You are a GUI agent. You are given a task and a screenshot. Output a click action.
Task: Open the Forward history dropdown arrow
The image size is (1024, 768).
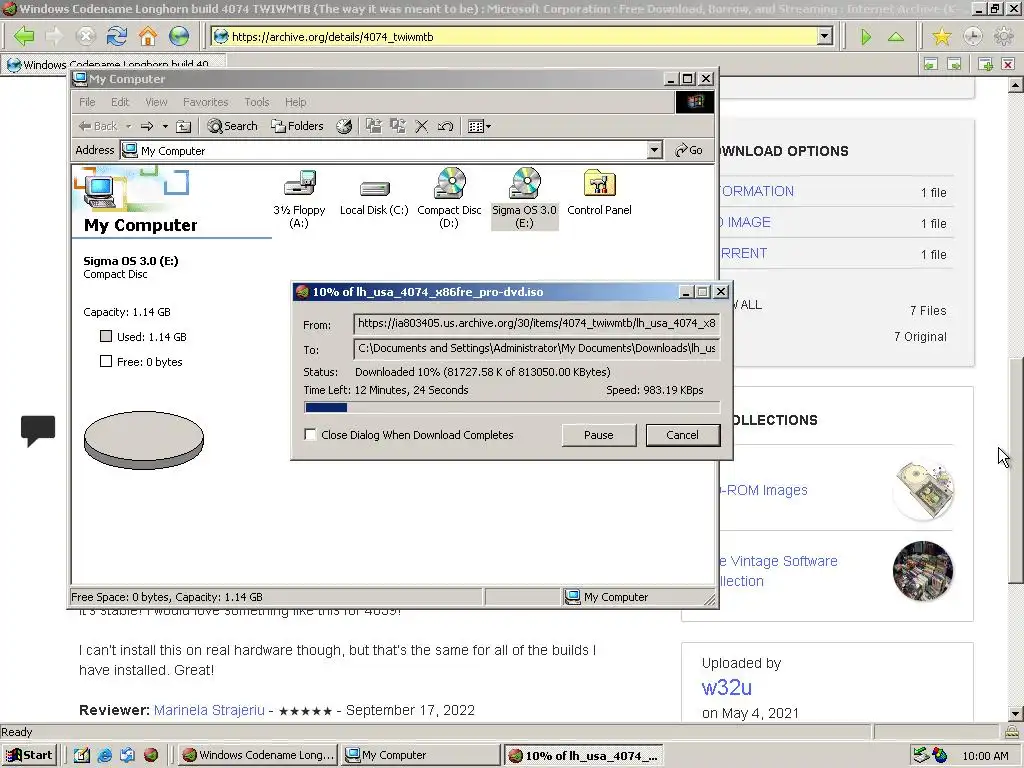[x=165, y=126]
